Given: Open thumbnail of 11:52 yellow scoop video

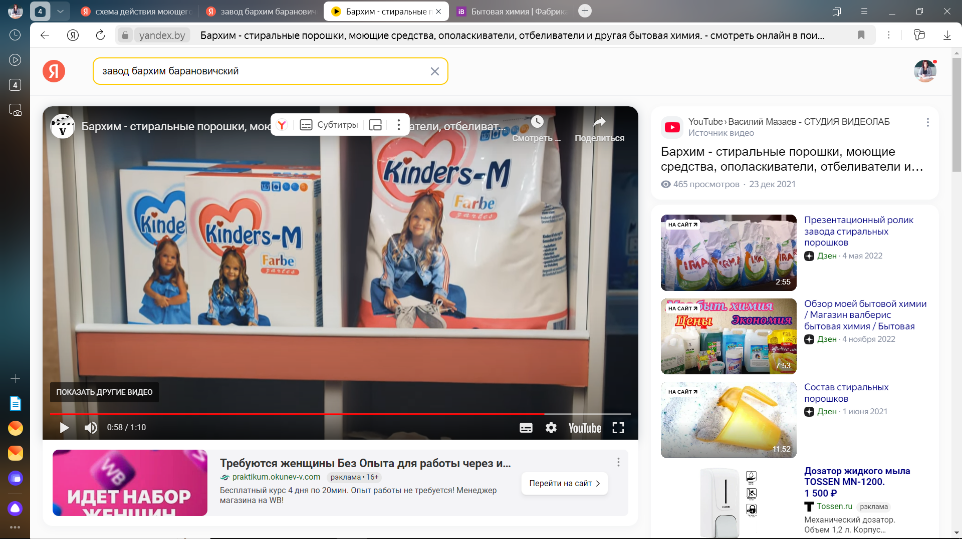Looking at the screenshot, I should [729, 420].
